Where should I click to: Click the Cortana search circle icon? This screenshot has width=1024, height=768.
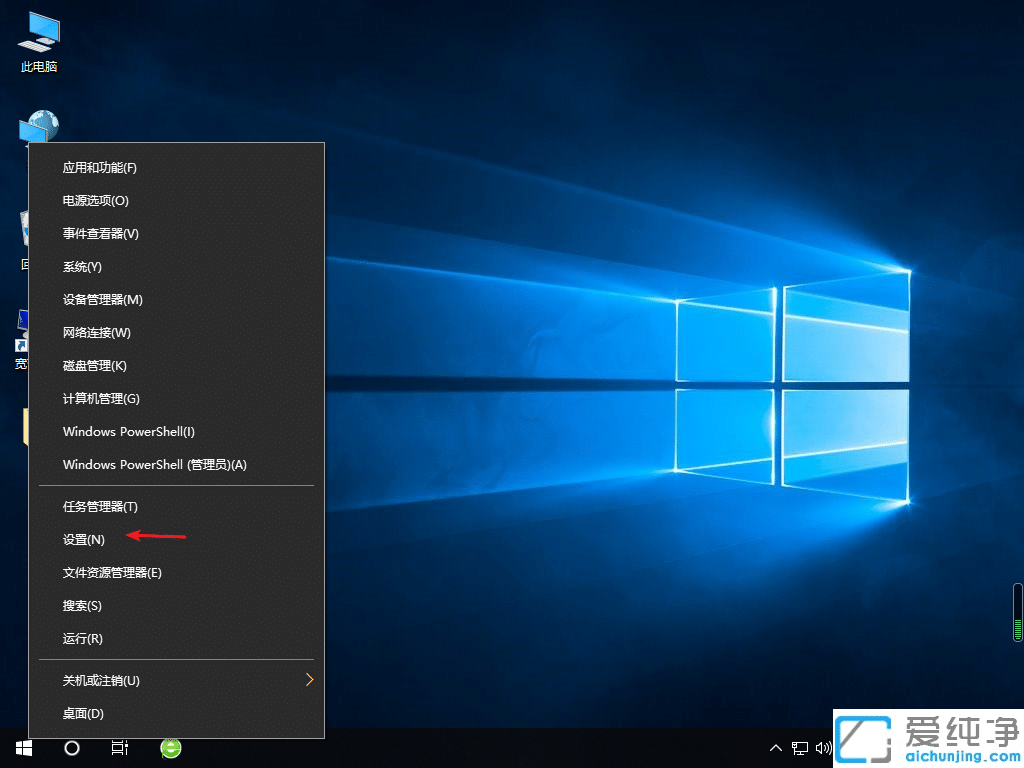click(71, 747)
